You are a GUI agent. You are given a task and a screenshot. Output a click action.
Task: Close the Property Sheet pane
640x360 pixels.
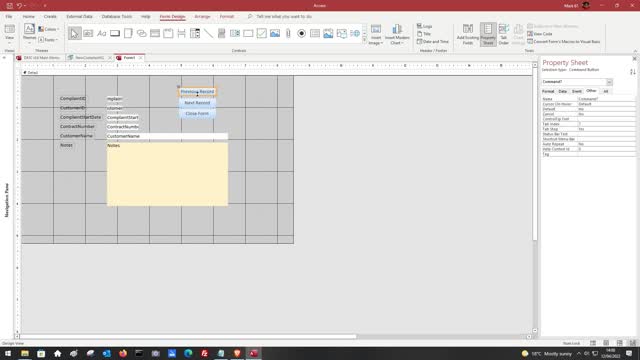coord(634,59)
